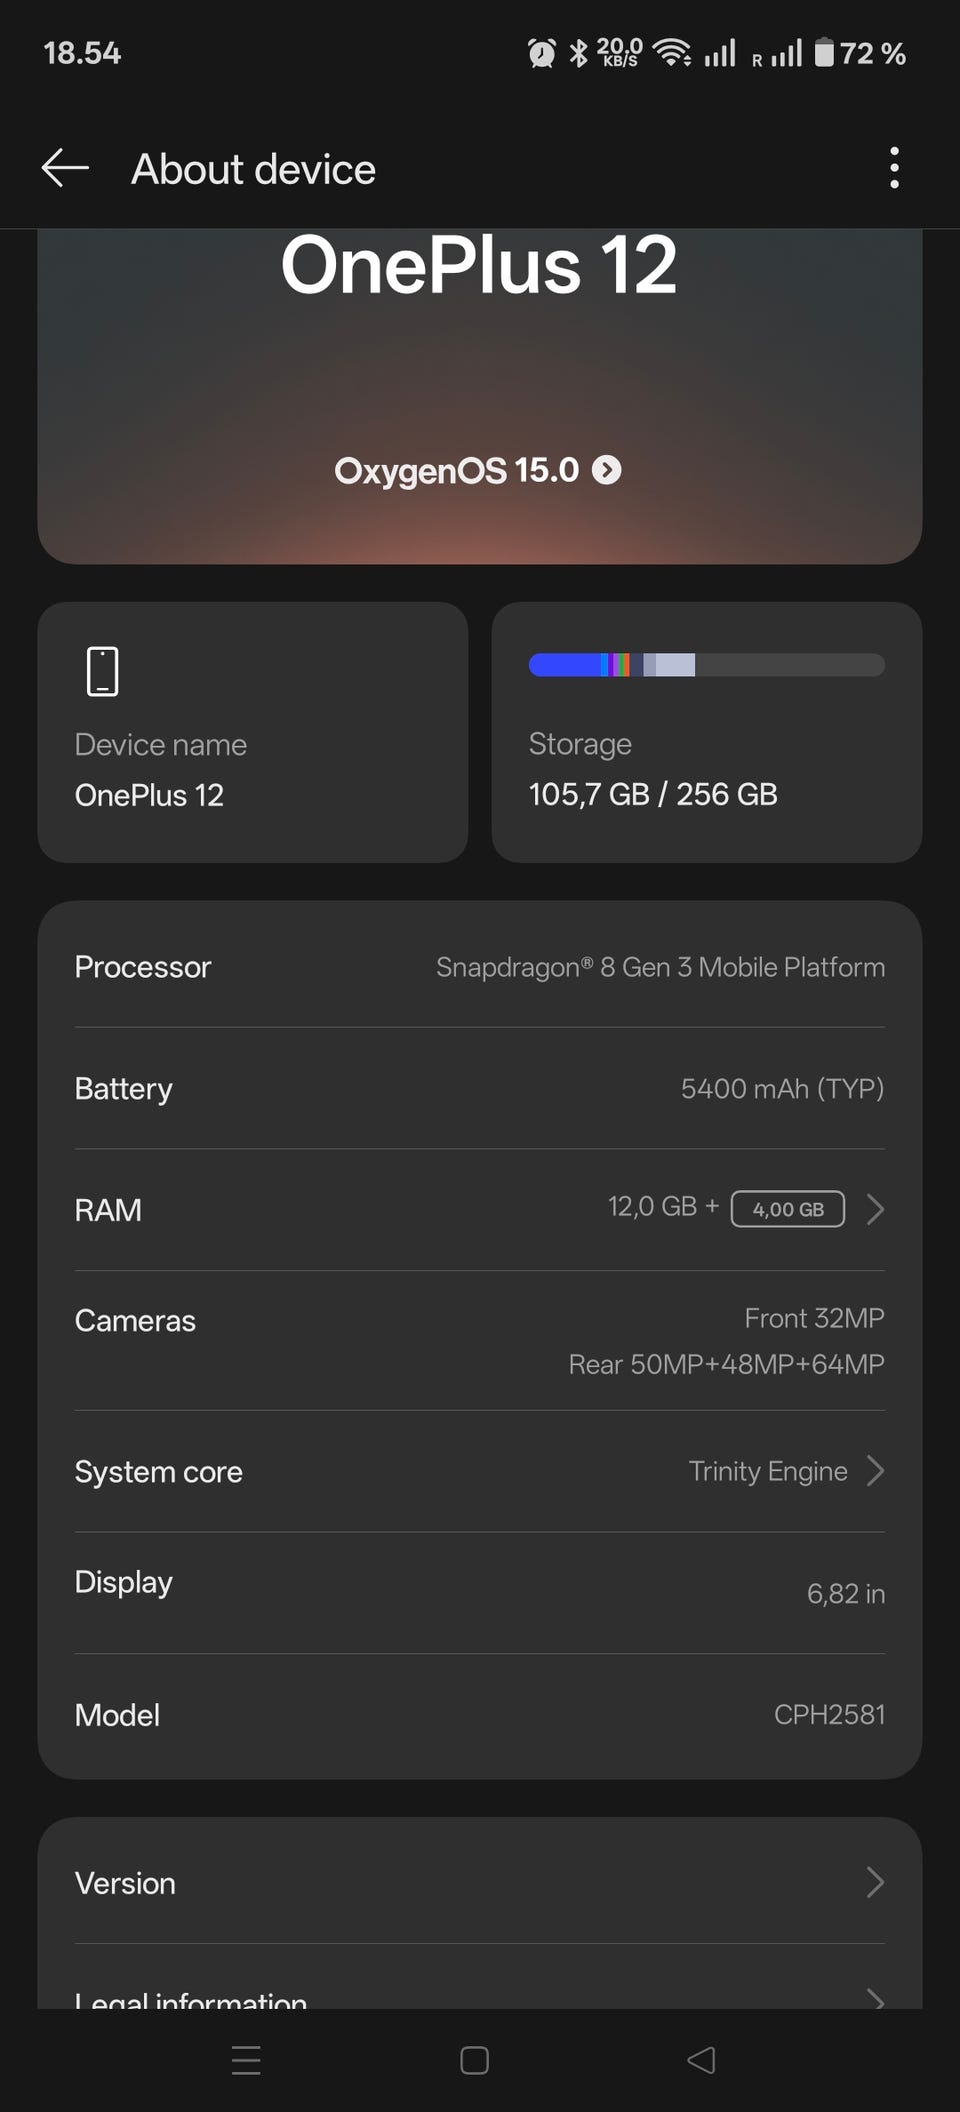Tap the phone icon above Device name

[x=102, y=671]
